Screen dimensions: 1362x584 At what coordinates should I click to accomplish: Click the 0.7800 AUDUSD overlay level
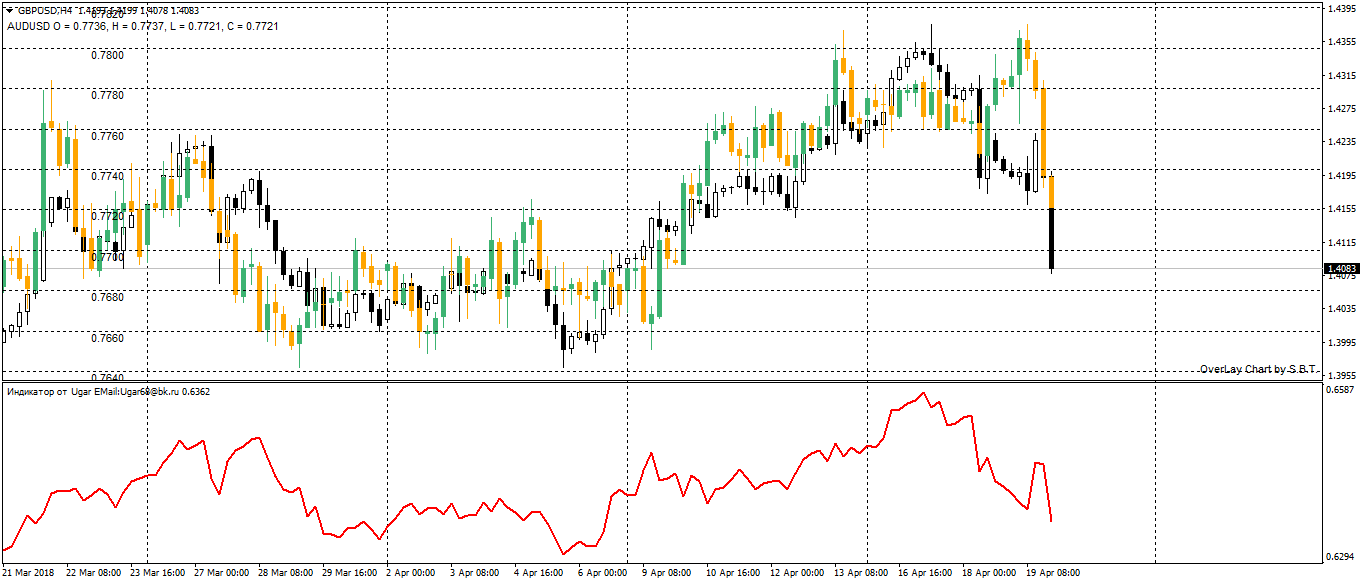pyautogui.click(x=109, y=55)
